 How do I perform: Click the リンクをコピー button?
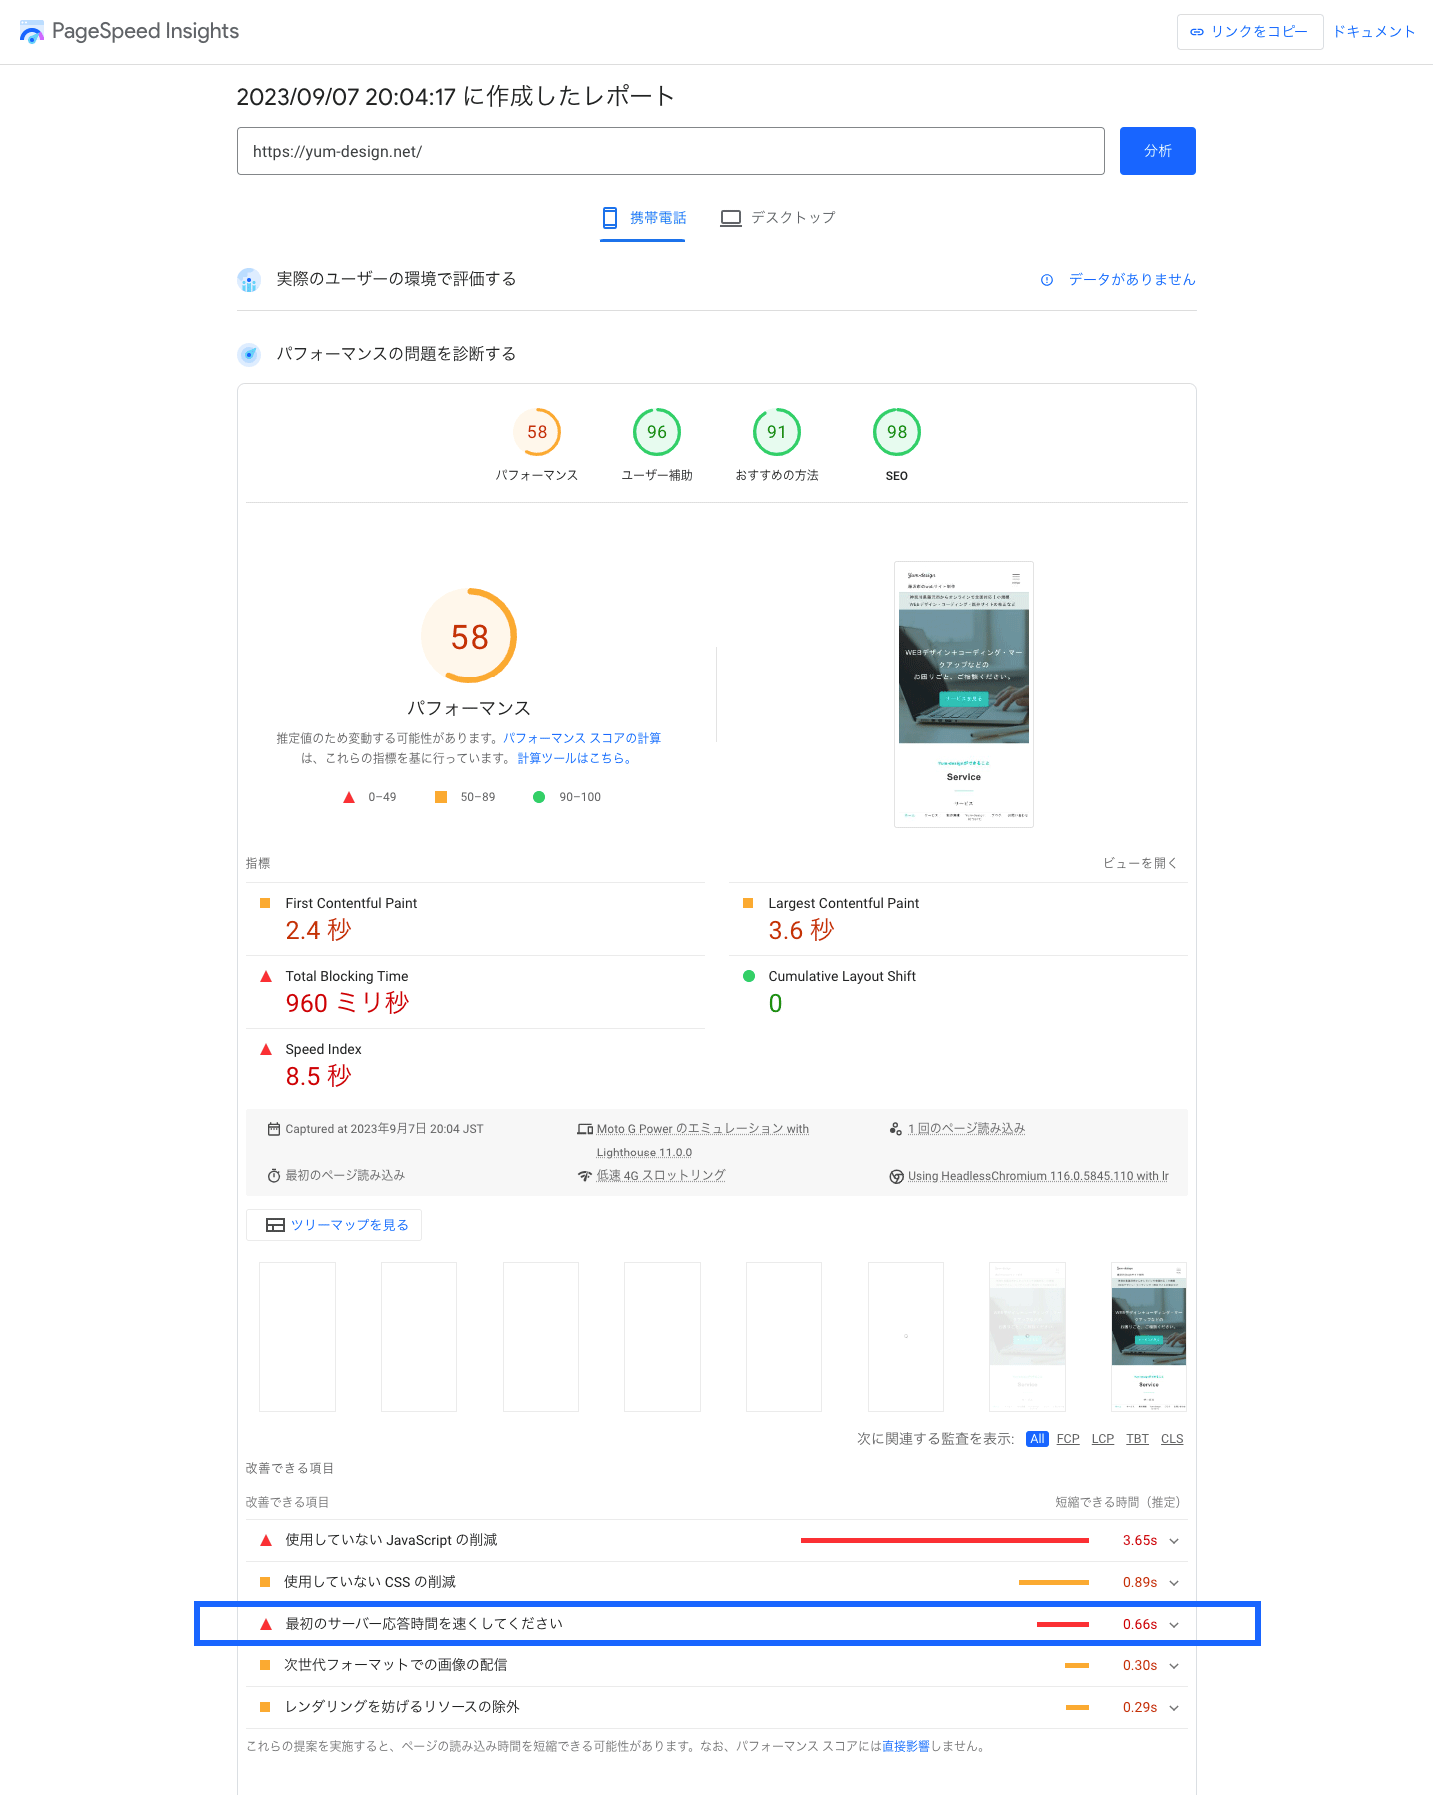click(1249, 32)
